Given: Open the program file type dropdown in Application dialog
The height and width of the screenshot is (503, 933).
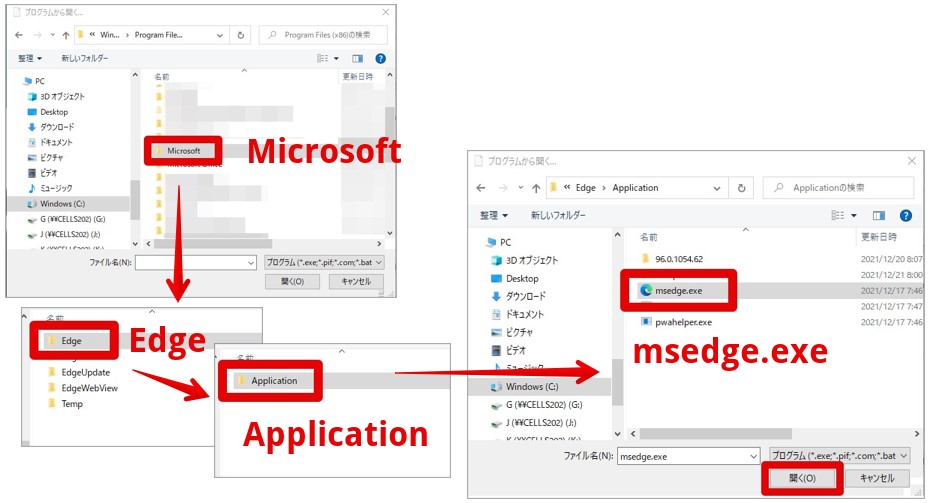Looking at the screenshot, I should (840, 455).
